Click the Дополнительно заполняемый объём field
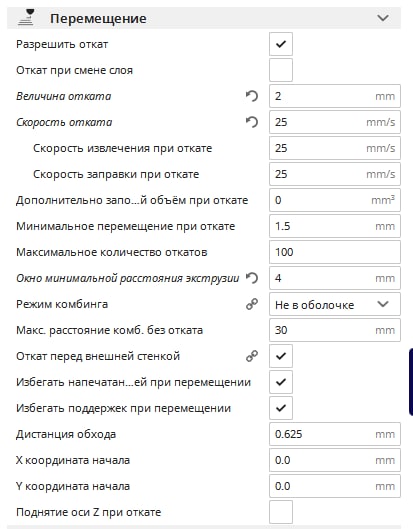413x529 pixels. click(x=335, y=200)
